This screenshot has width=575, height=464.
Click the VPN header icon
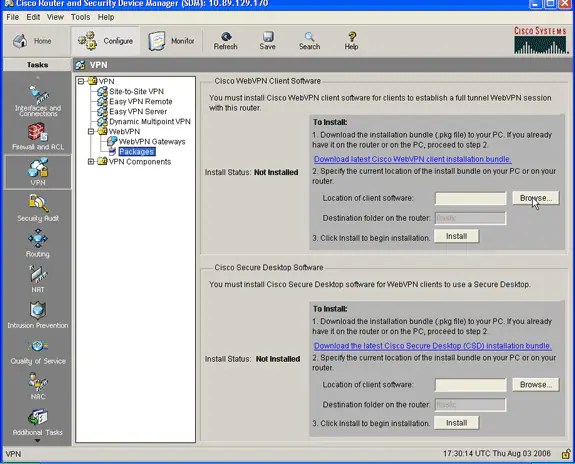pyautogui.click(x=80, y=65)
